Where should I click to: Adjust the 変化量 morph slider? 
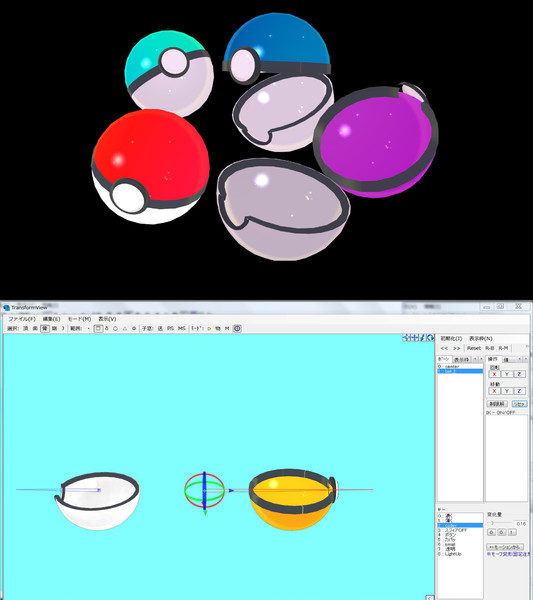pos(499,523)
